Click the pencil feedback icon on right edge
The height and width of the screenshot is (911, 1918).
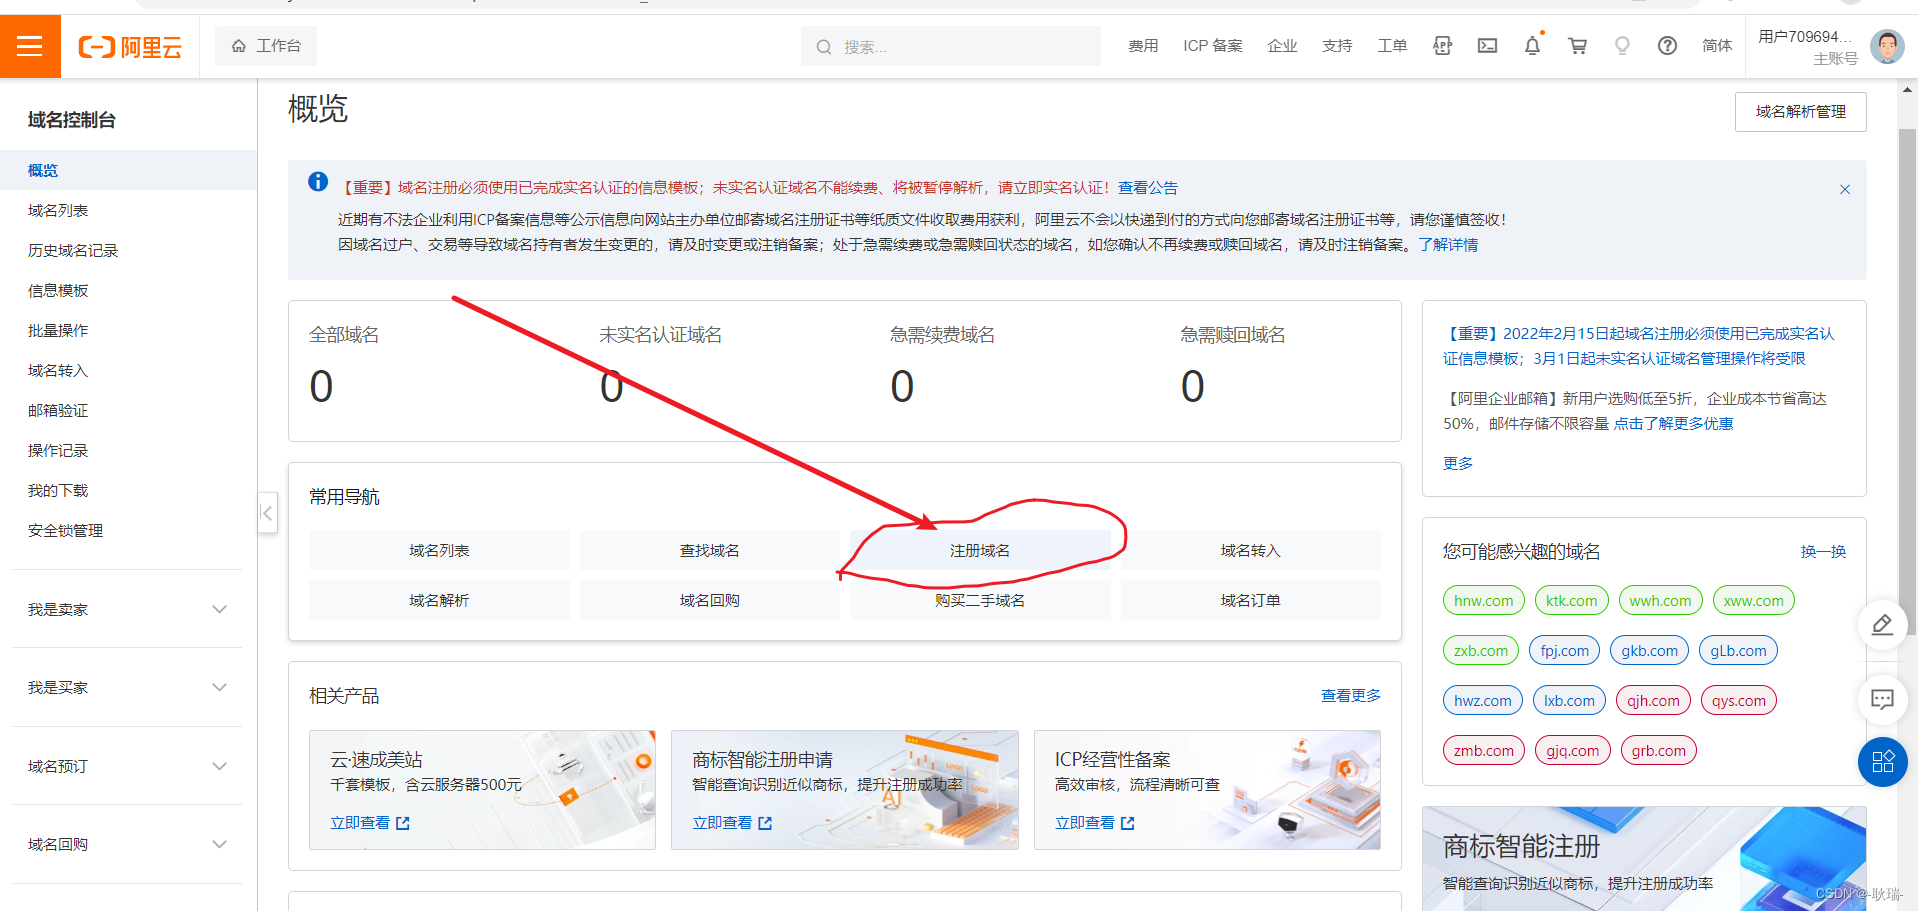[1882, 625]
